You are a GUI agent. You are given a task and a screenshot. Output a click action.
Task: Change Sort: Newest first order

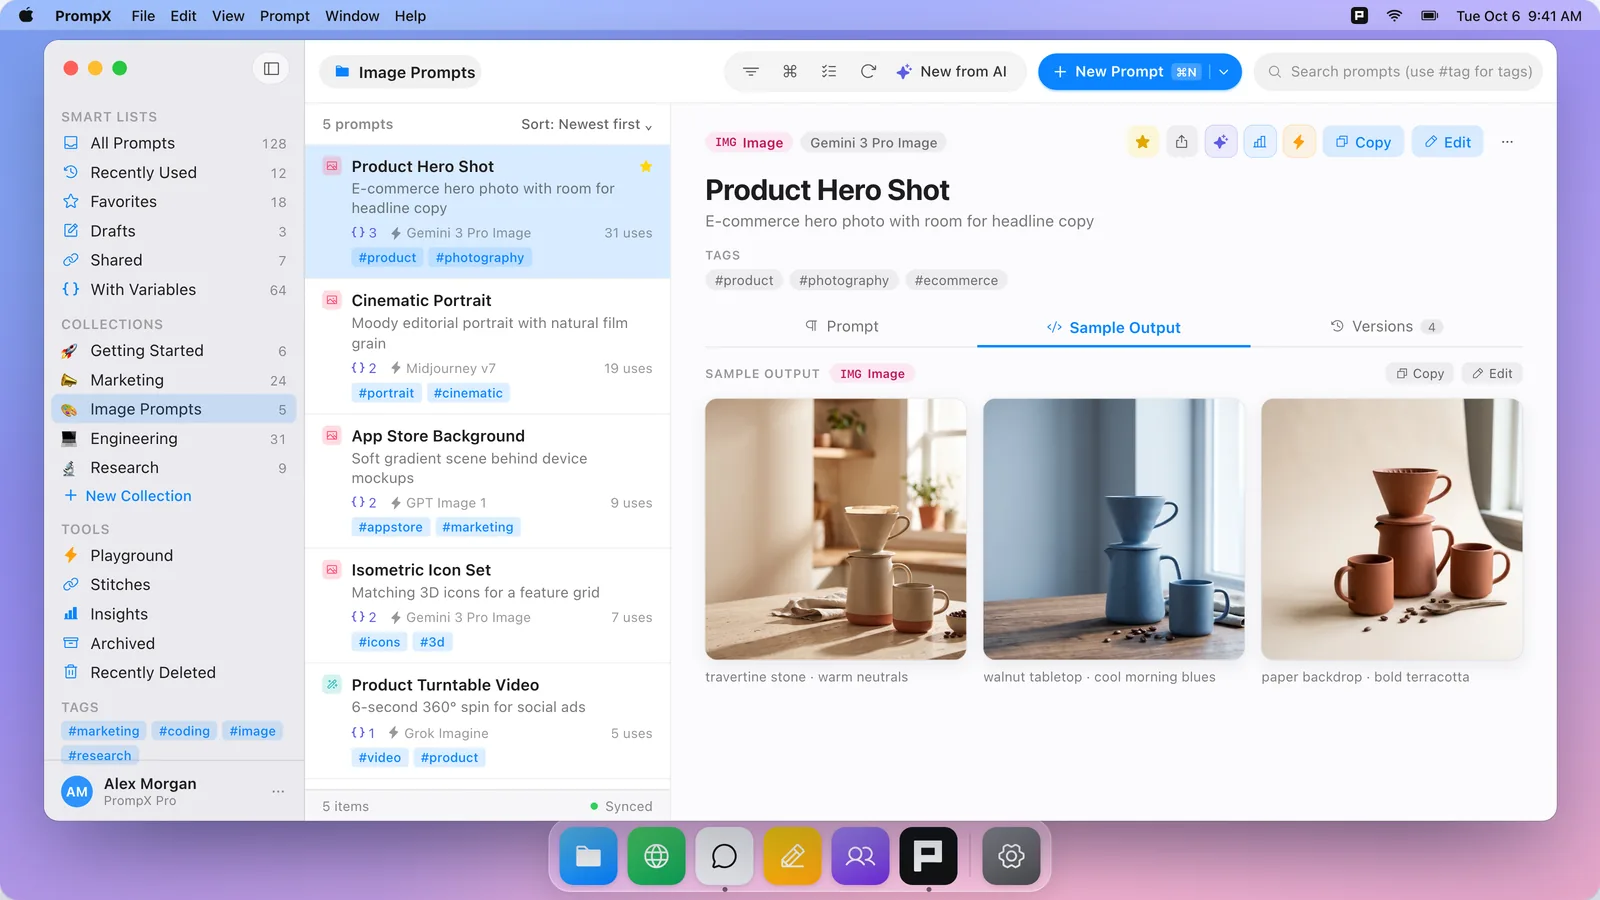[587, 125]
